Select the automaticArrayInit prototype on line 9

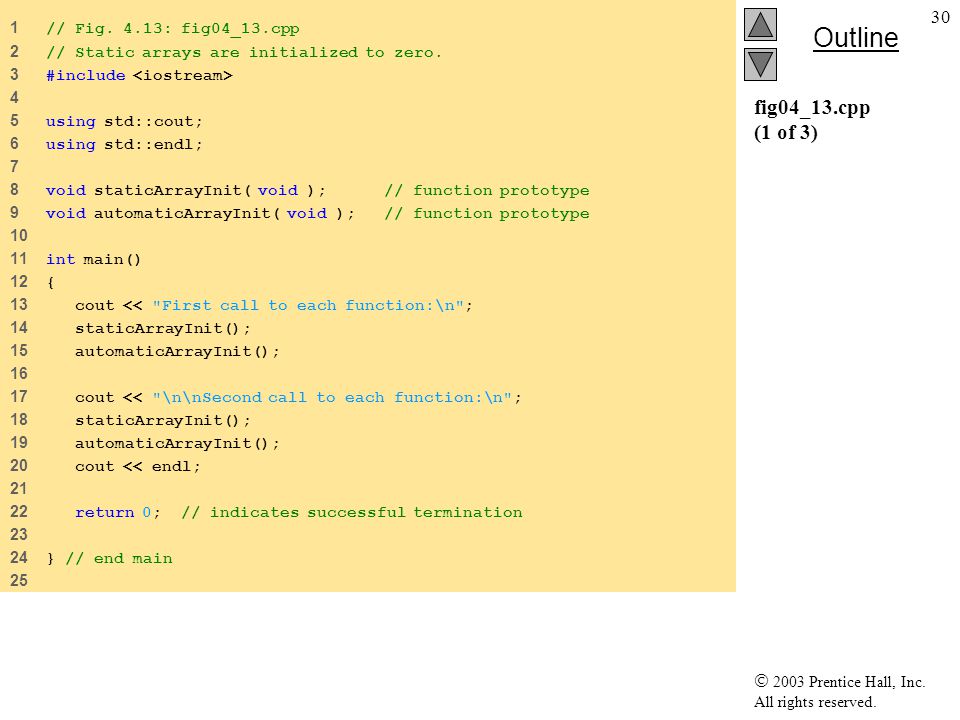[x=200, y=214]
